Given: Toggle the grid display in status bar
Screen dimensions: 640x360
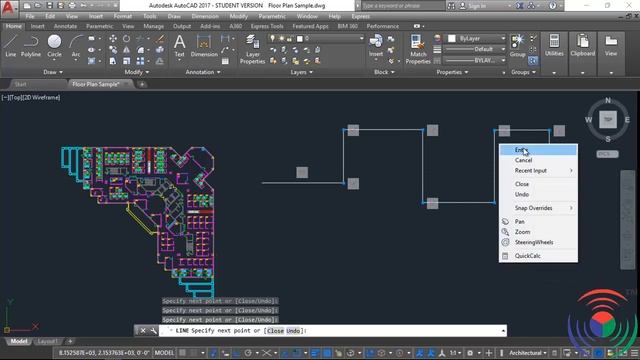Looking at the screenshot, I should (183, 353).
